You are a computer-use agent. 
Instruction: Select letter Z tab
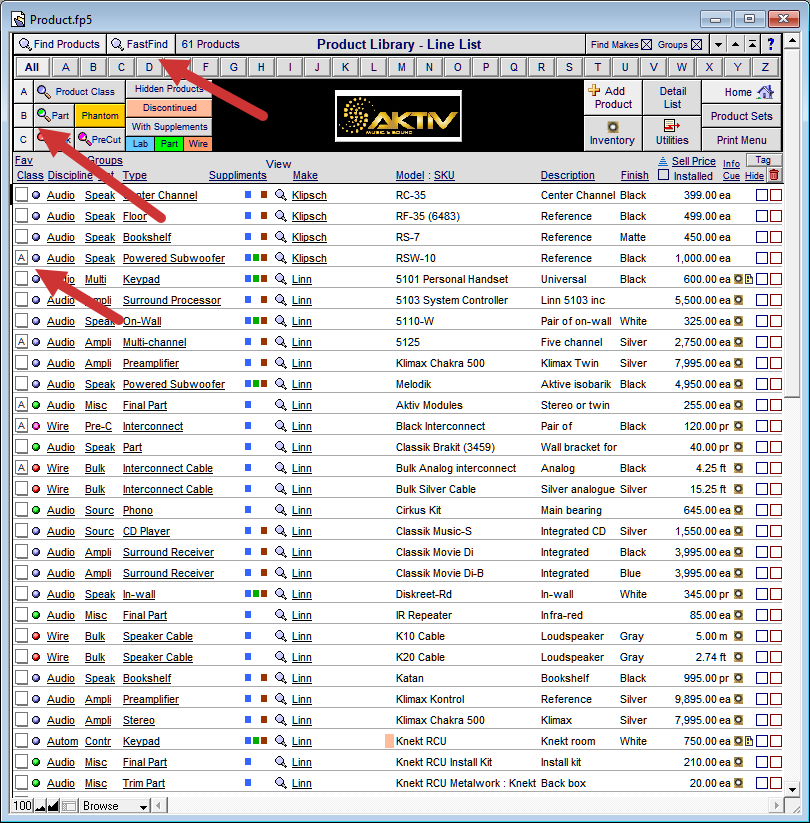(765, 67)
